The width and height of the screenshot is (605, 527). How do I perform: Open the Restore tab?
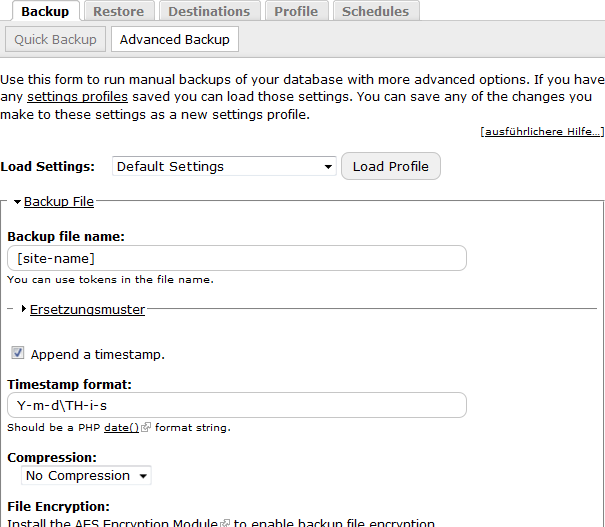coord(119,11)
